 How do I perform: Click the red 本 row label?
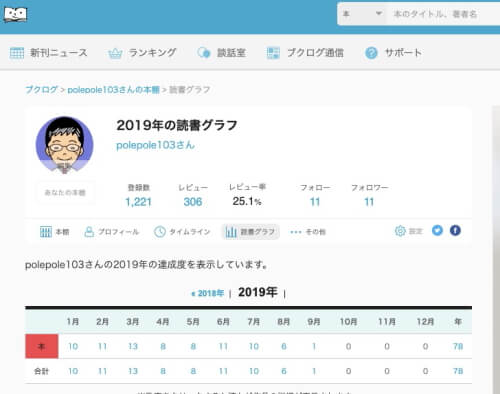42,346
